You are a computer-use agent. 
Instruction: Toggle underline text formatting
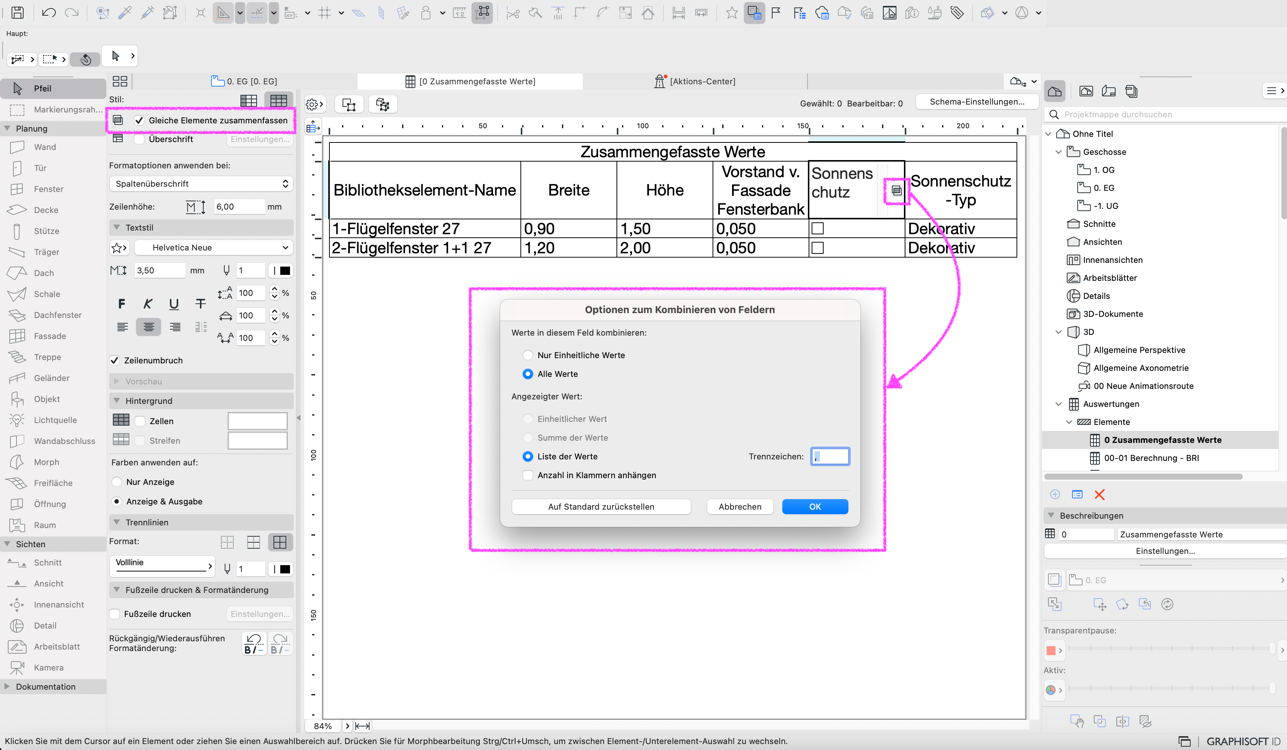(x=174, y=304)
